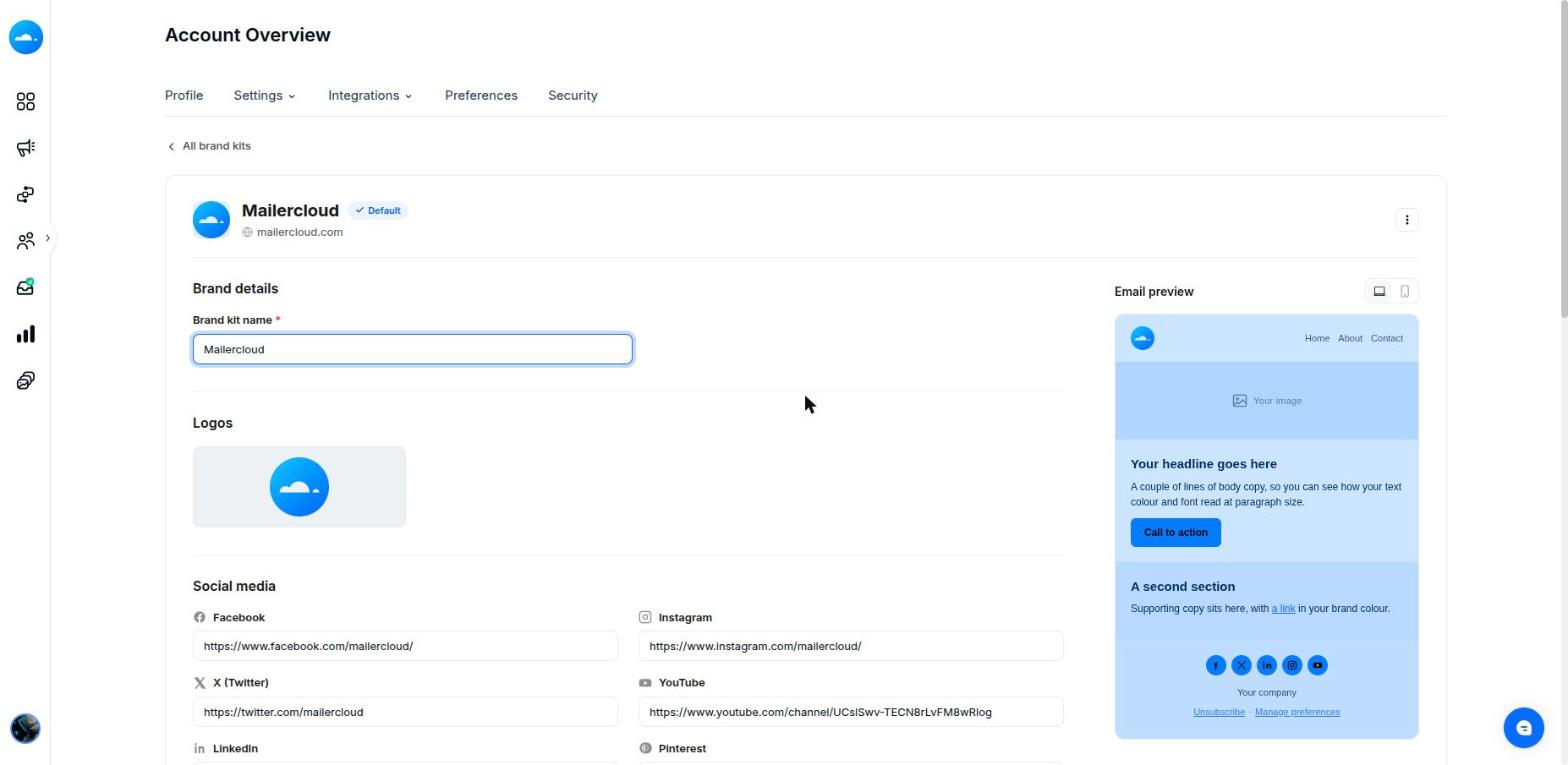
Task: Open the contacts people icon
Action: tap(26, 241)
